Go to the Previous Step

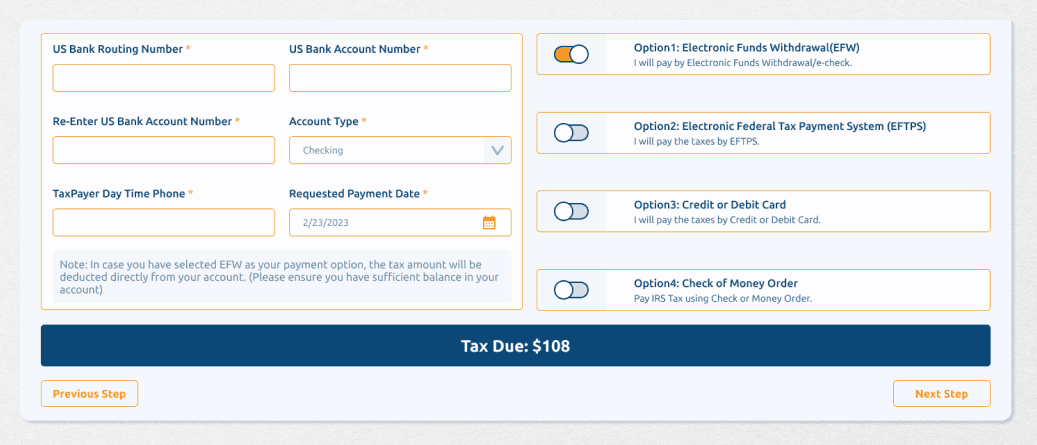coord(89,394)
